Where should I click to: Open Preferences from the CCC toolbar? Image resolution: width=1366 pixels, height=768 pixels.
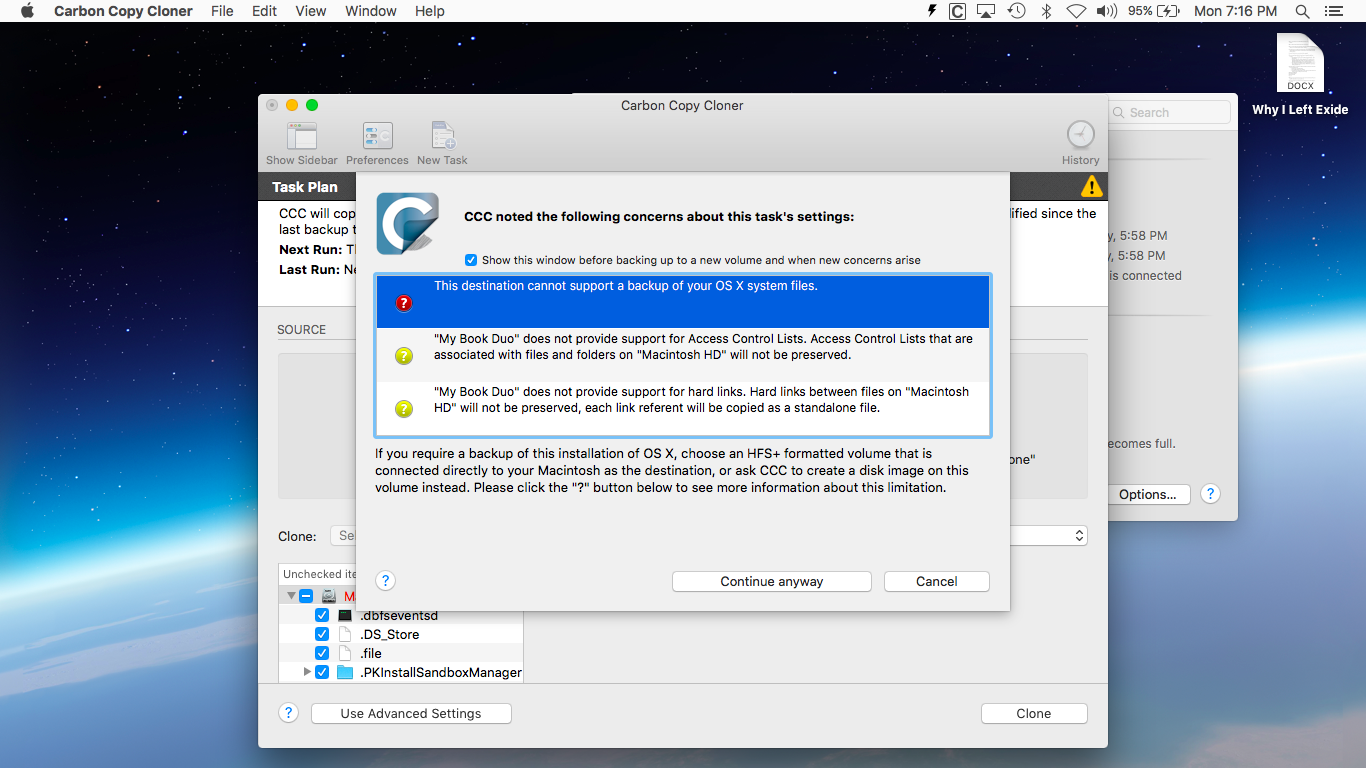tap(377, 136)
